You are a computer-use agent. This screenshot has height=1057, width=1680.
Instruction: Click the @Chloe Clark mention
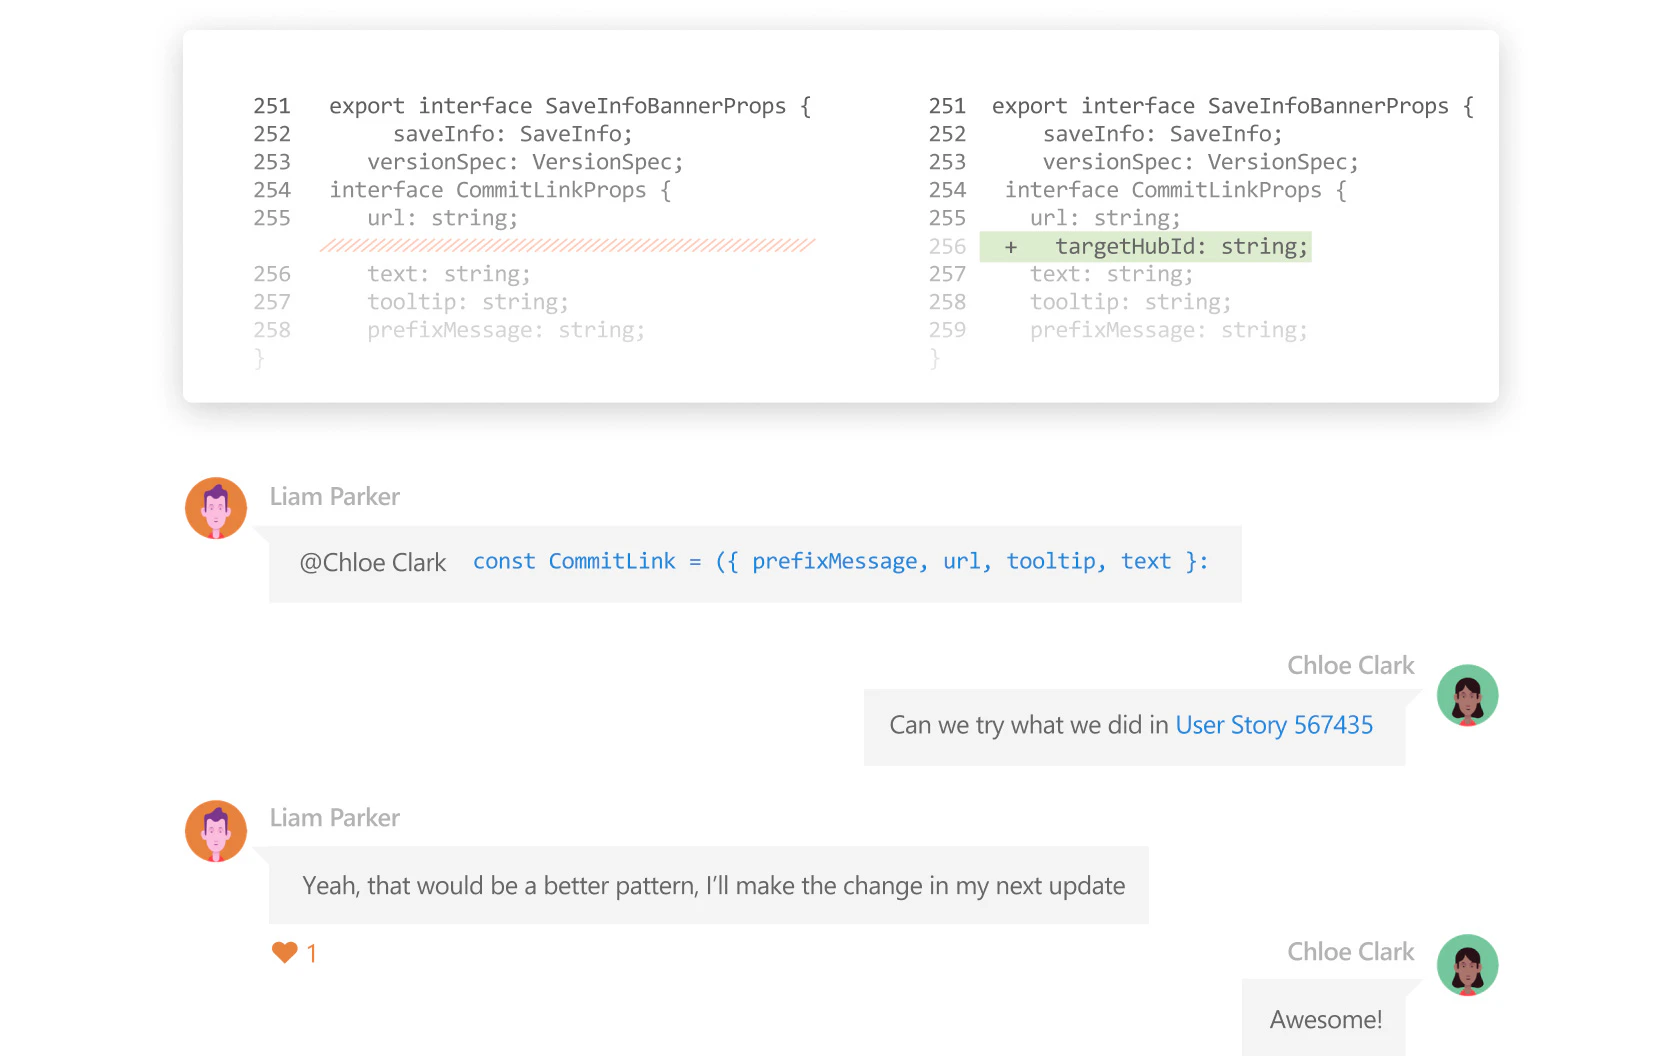coord(373,562)
